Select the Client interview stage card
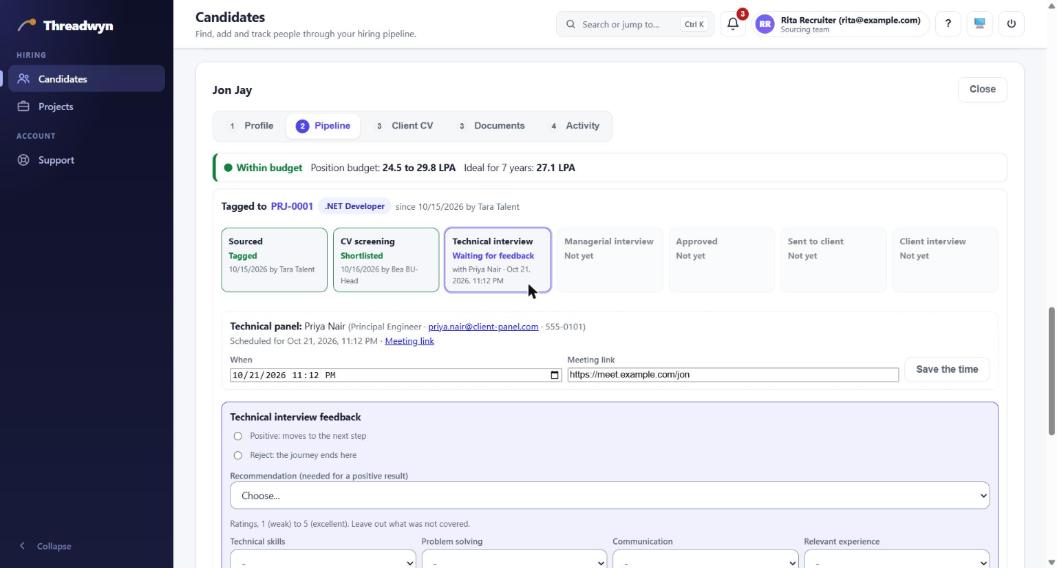 [945, 260]
